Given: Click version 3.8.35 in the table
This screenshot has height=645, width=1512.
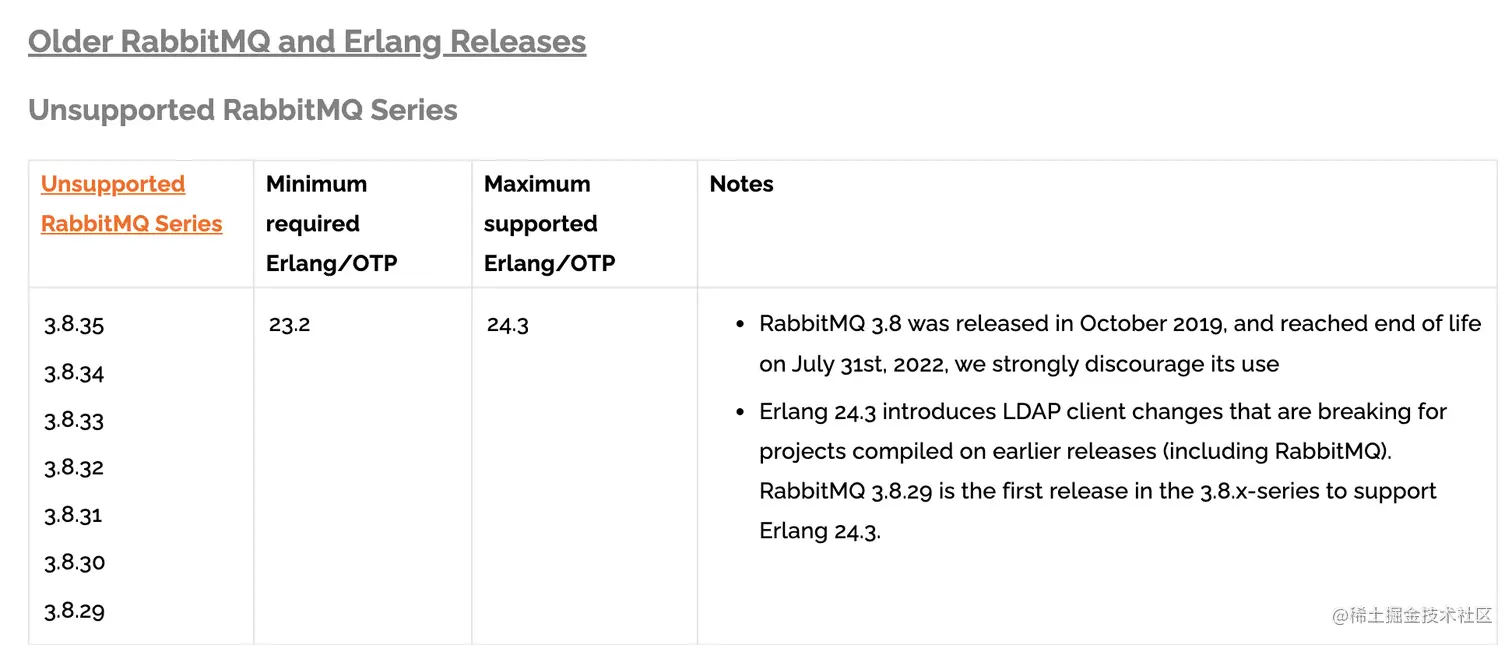Looking at the screenshot, I should [74, 325].
